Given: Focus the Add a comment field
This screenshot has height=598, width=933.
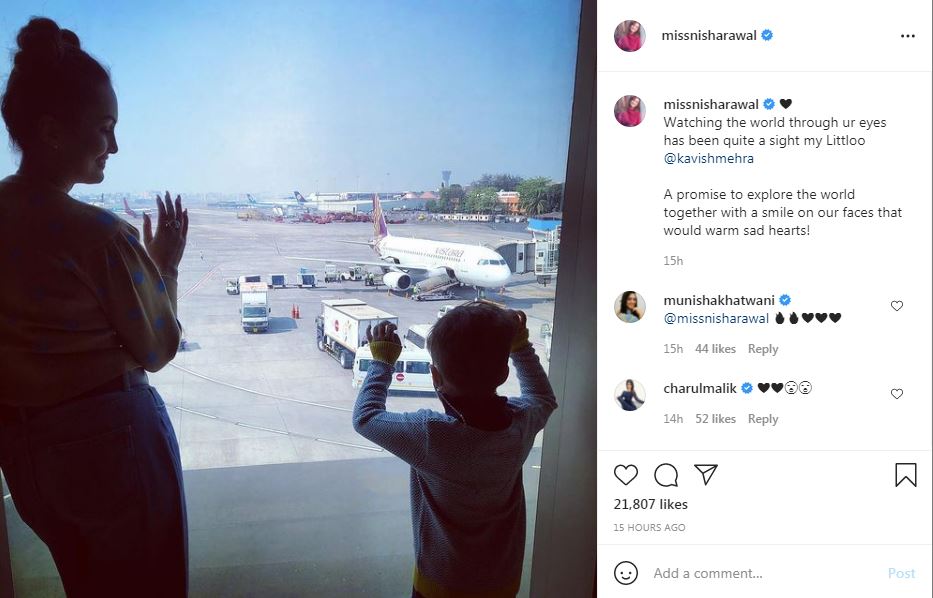Looking at the screenshot, I should [x=765, y=573].
